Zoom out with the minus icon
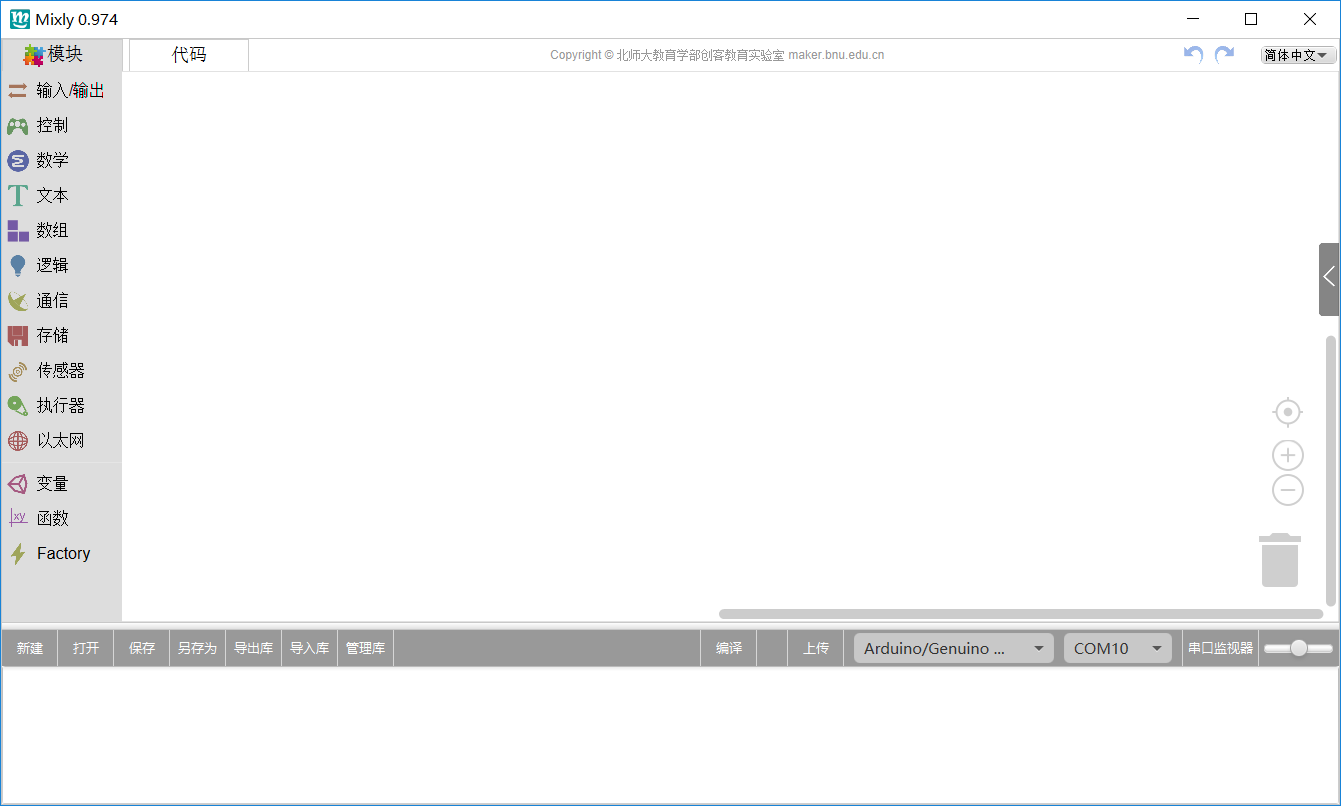 [1288, 490]
